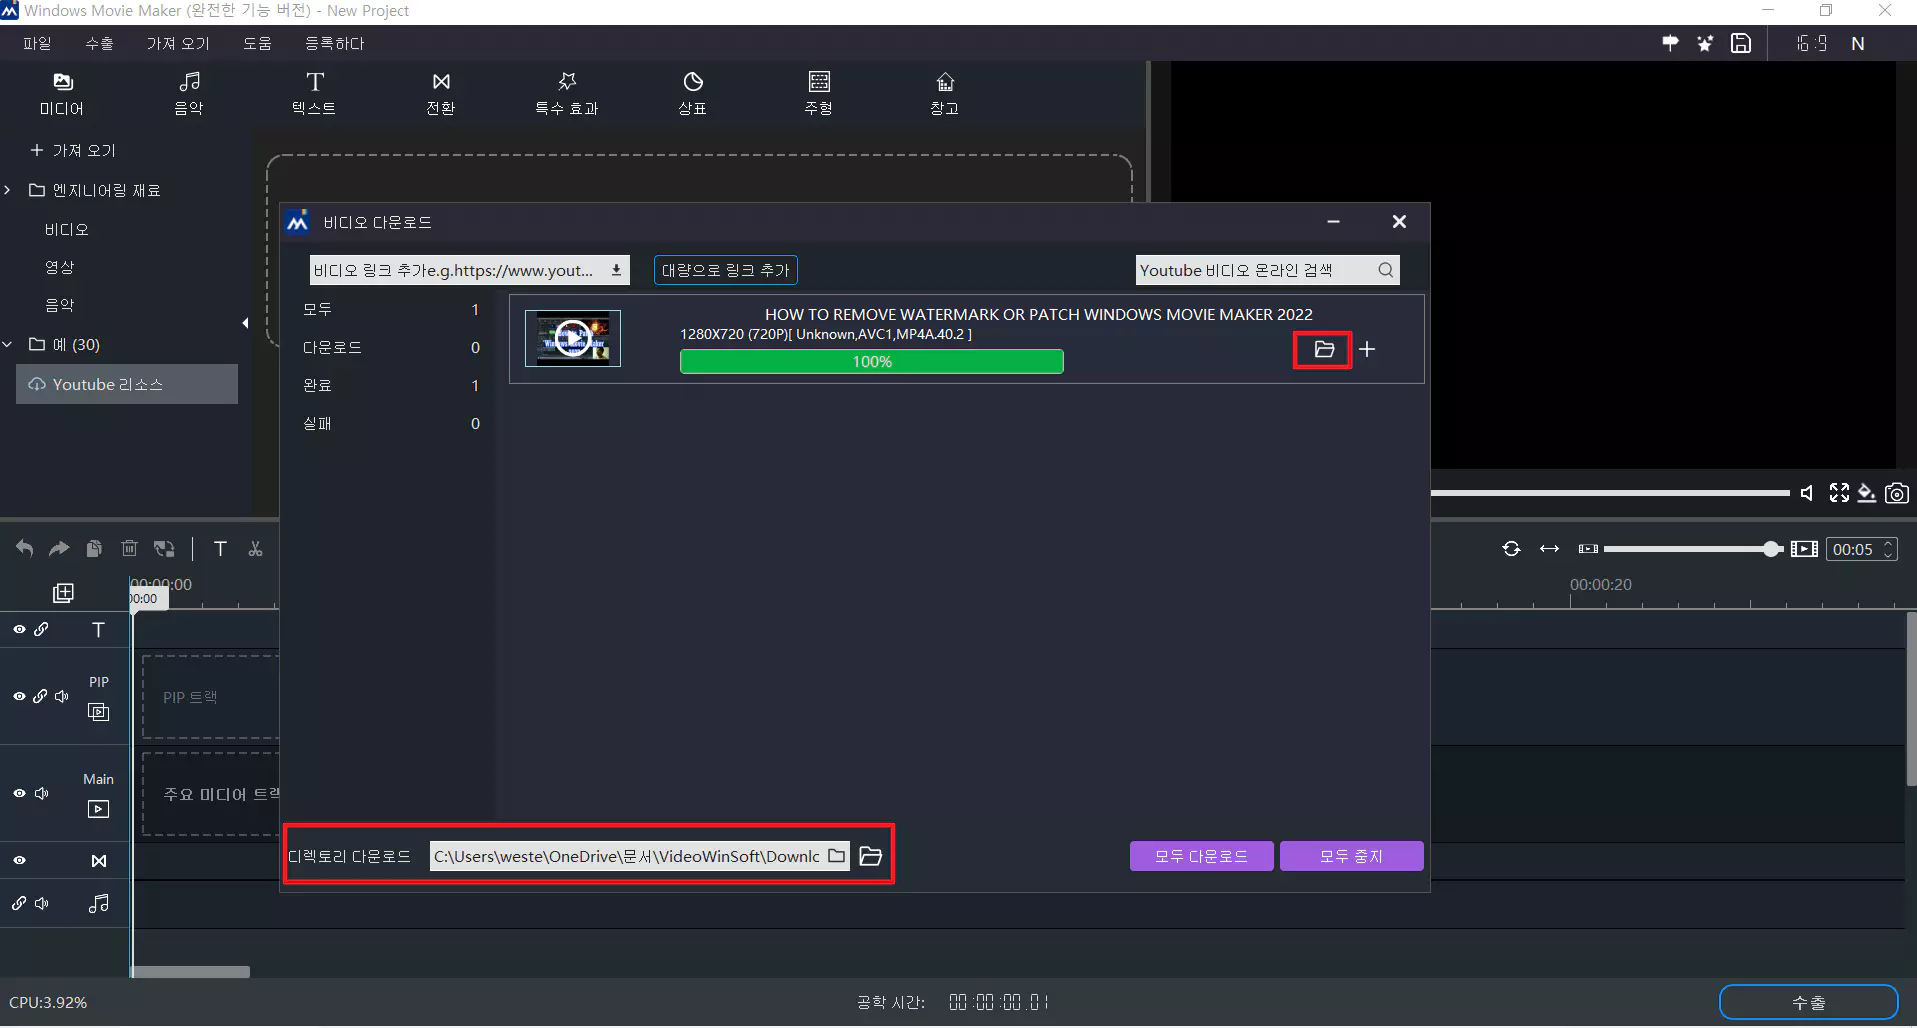The height and width of the screenshot is (1028, 1917).
Task: Collapse the media sidebar arrow
Action: point(245,322)
